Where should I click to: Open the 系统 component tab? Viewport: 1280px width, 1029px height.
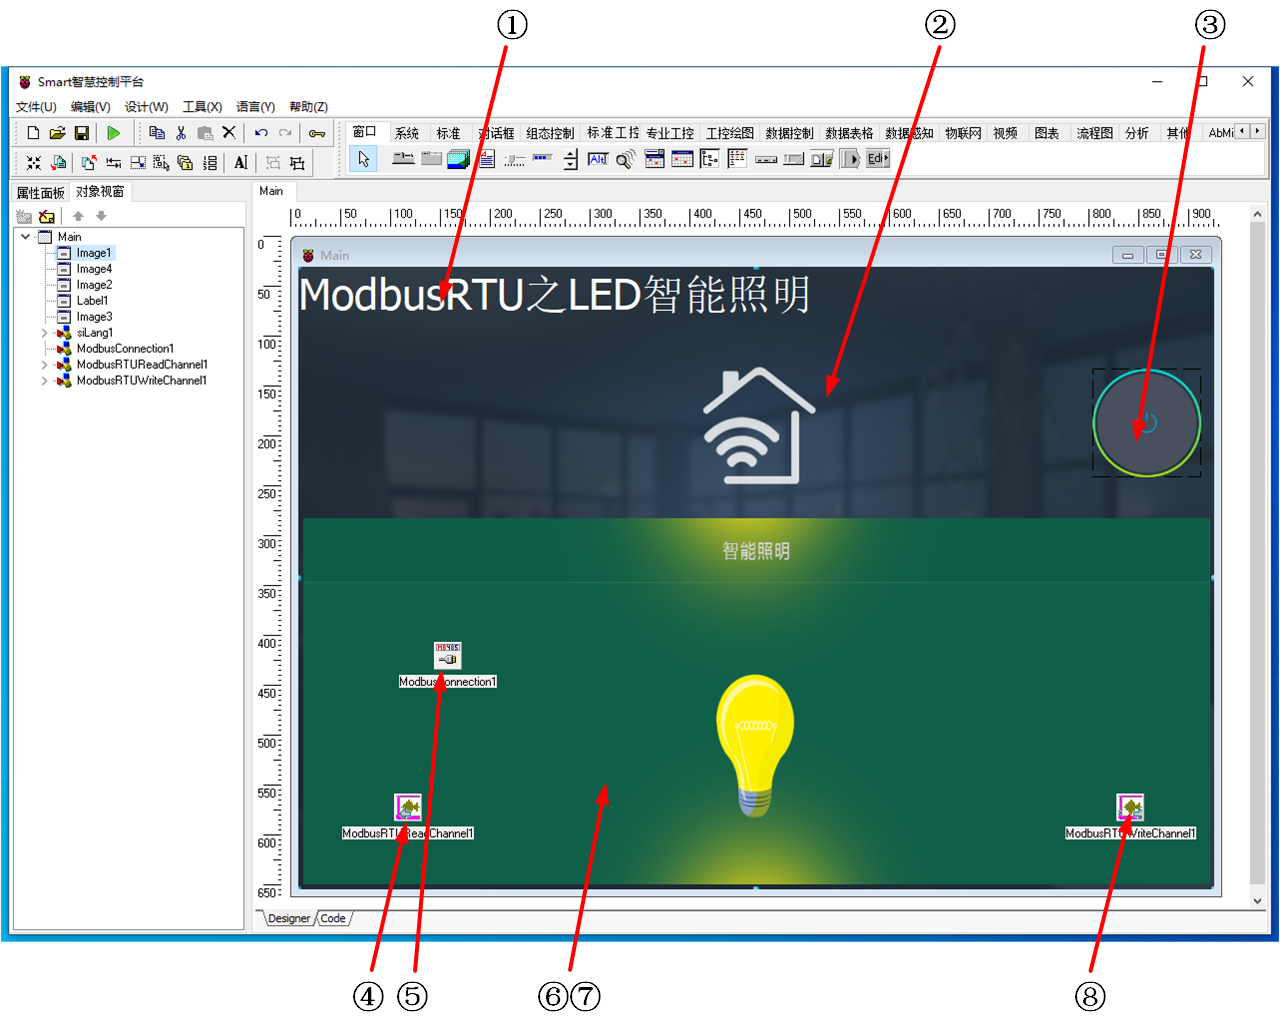pos(407,133)
